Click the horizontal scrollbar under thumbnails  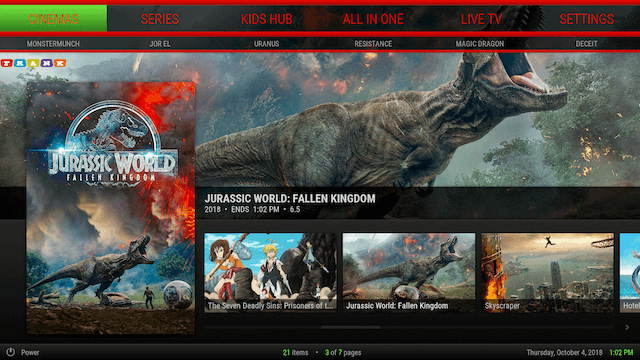click(409, 327)
